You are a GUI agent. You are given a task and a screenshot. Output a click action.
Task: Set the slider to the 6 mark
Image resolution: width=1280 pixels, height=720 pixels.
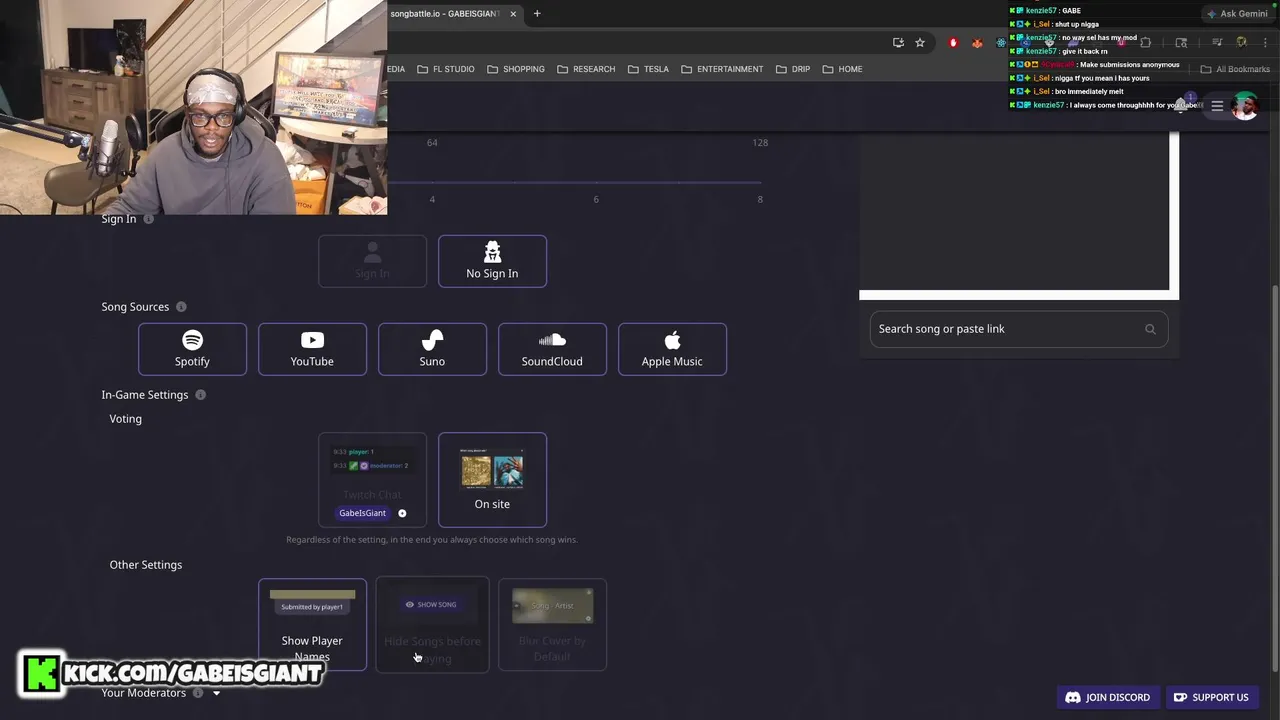click(596, 183)
